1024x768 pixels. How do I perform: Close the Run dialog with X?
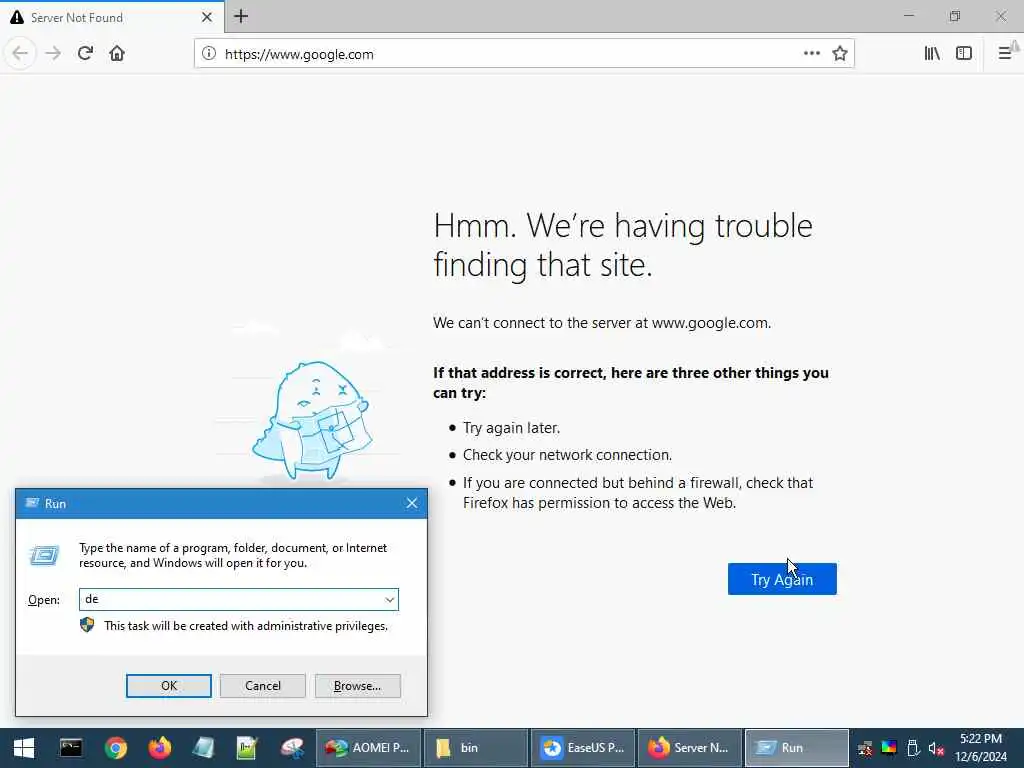[x=411, y=503]
